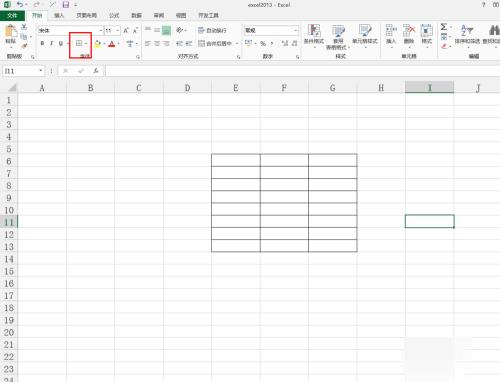
Task: Open the number format dropdown
Action: pyautogui.click(x=295, y=30)
